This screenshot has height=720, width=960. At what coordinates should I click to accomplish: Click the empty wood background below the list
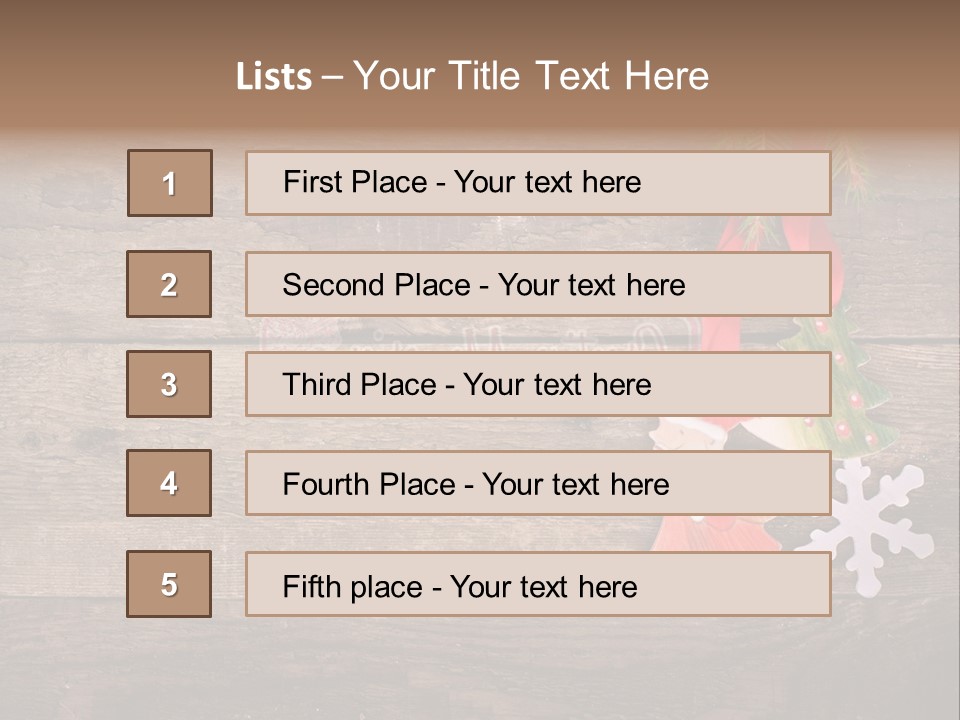tap(480, 665)
